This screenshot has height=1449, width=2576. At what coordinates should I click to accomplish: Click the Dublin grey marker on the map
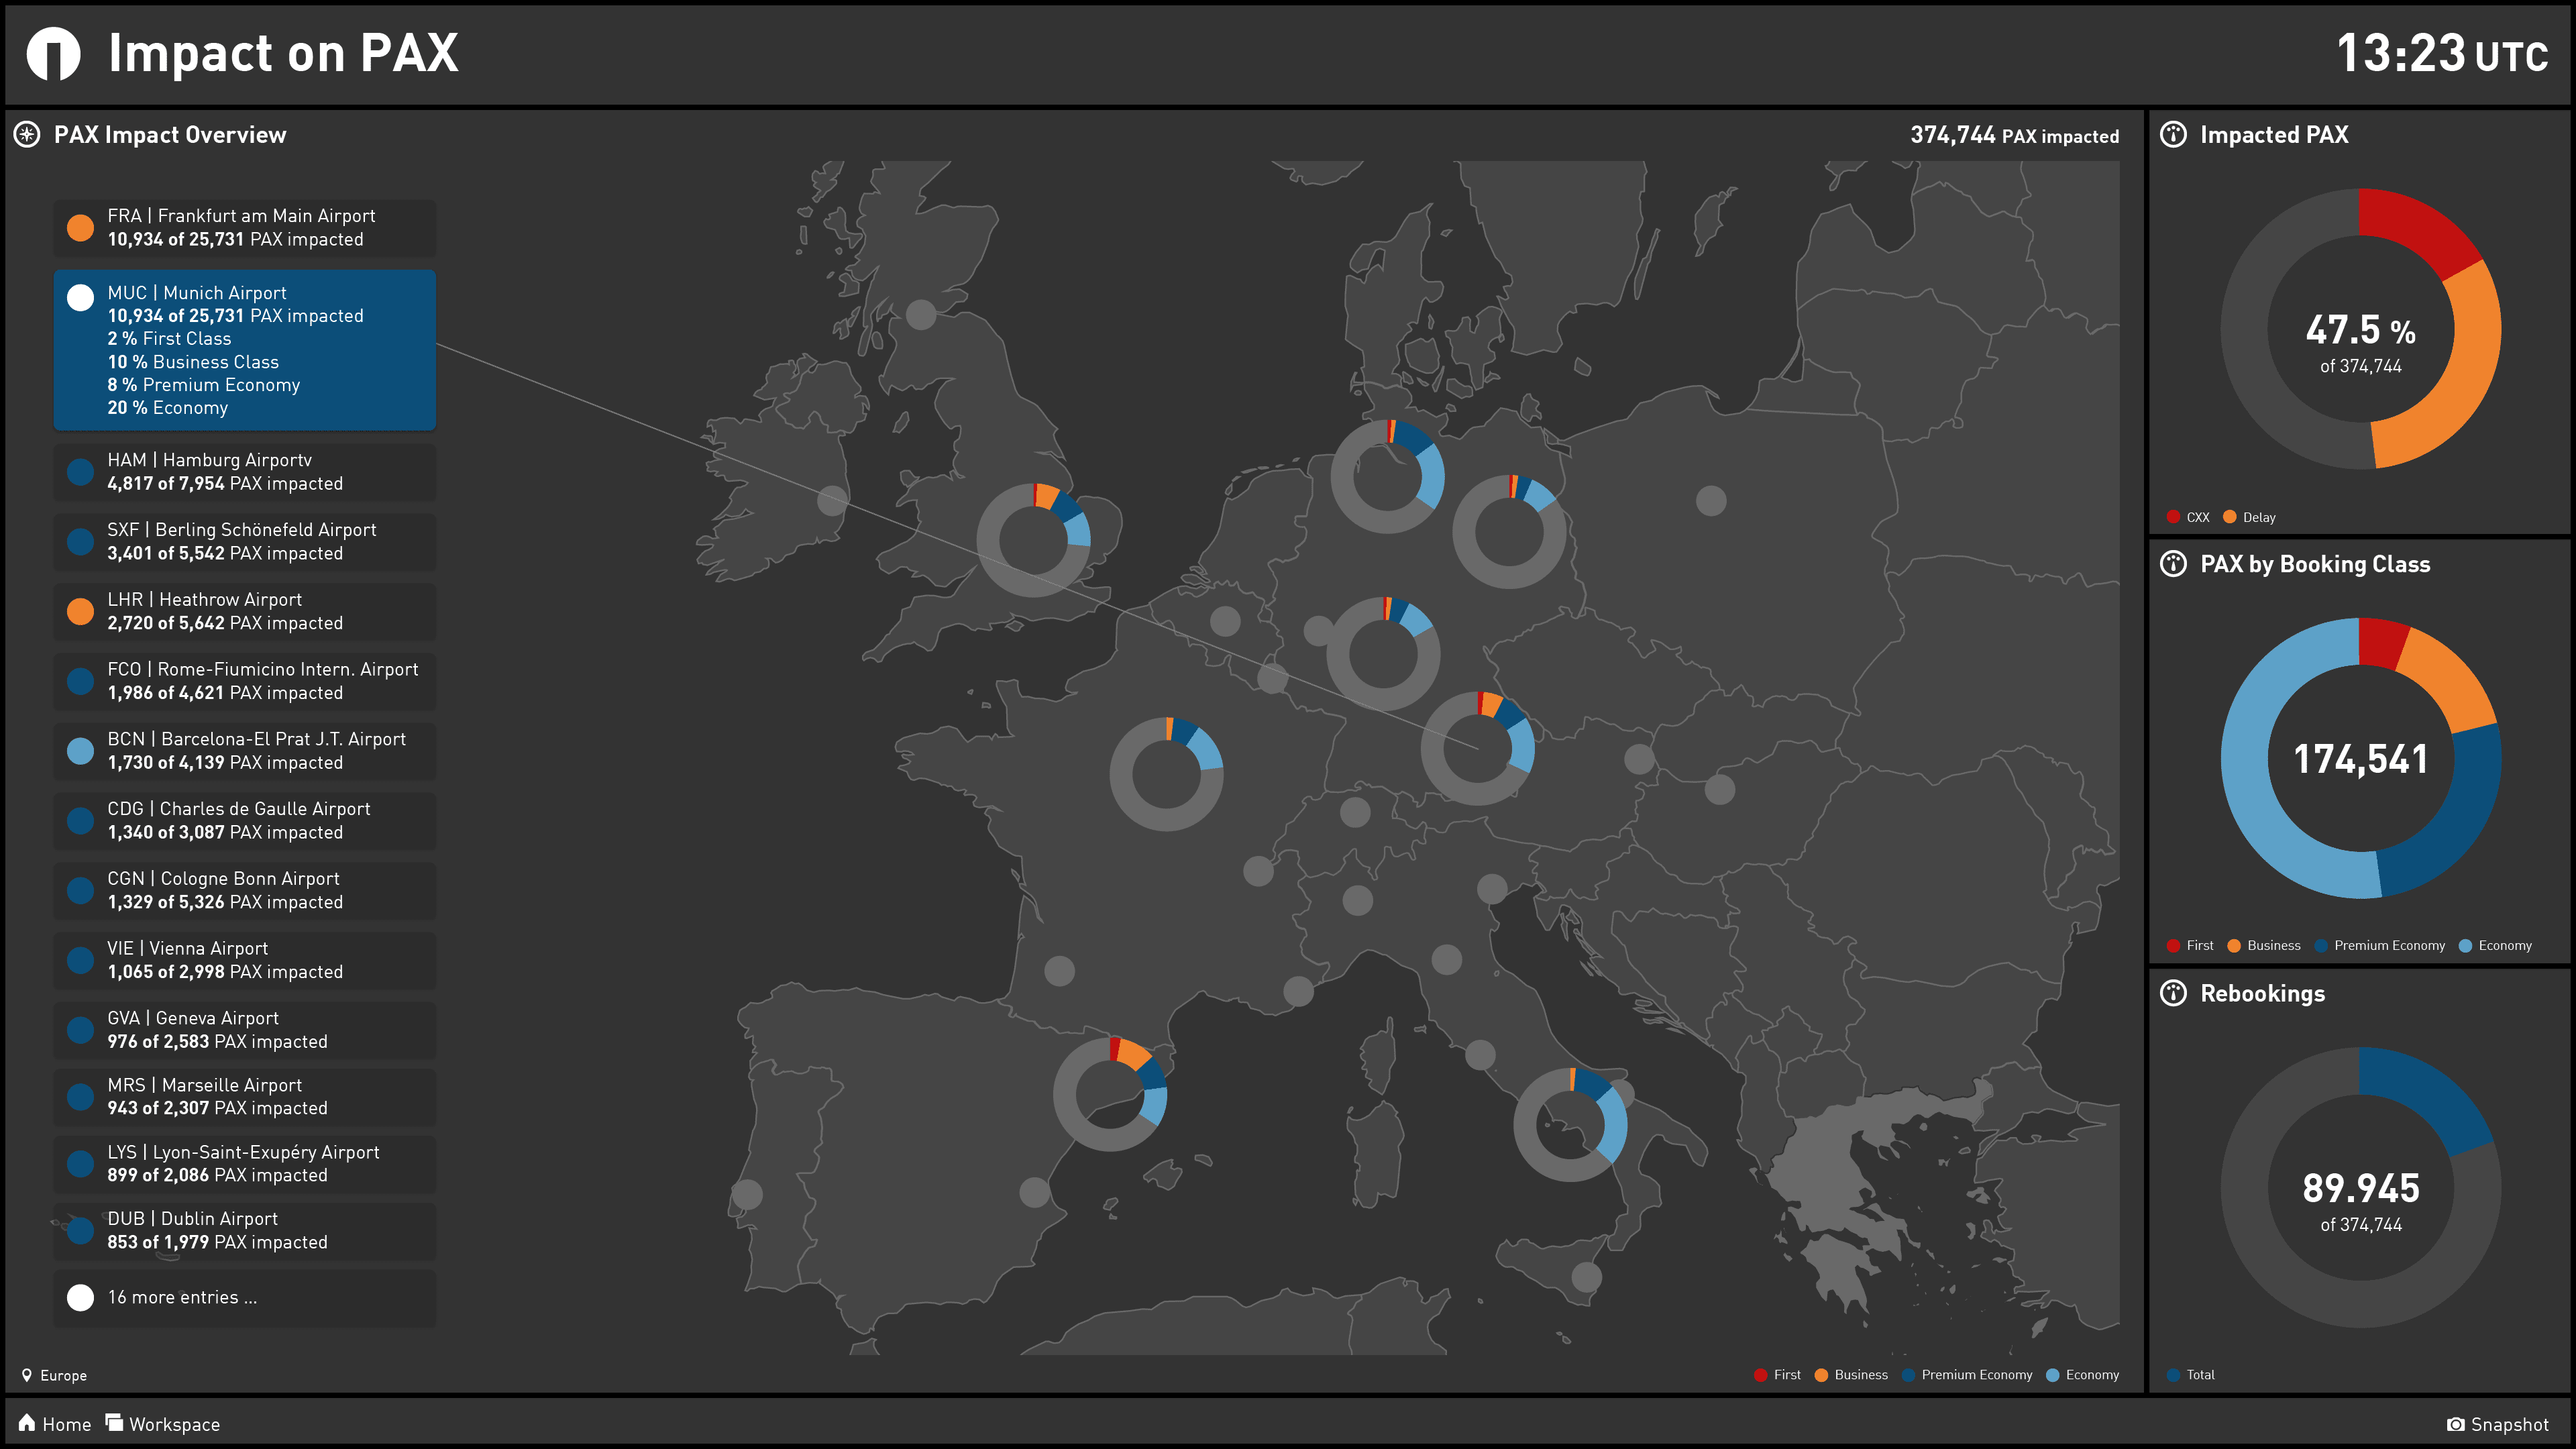832,500
